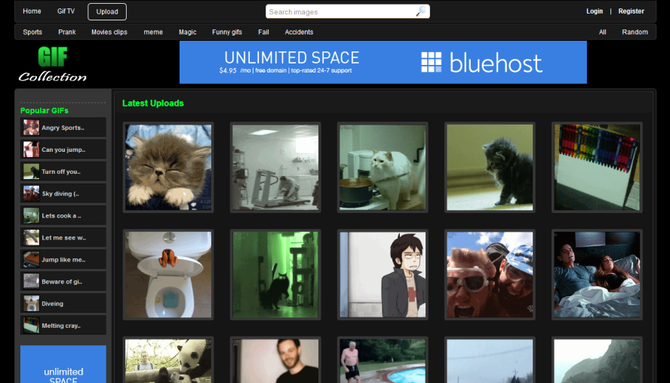Open the Can you jump.. popular gif link
The height and width of the screenshot is (383, 670).
click(63, 150)
